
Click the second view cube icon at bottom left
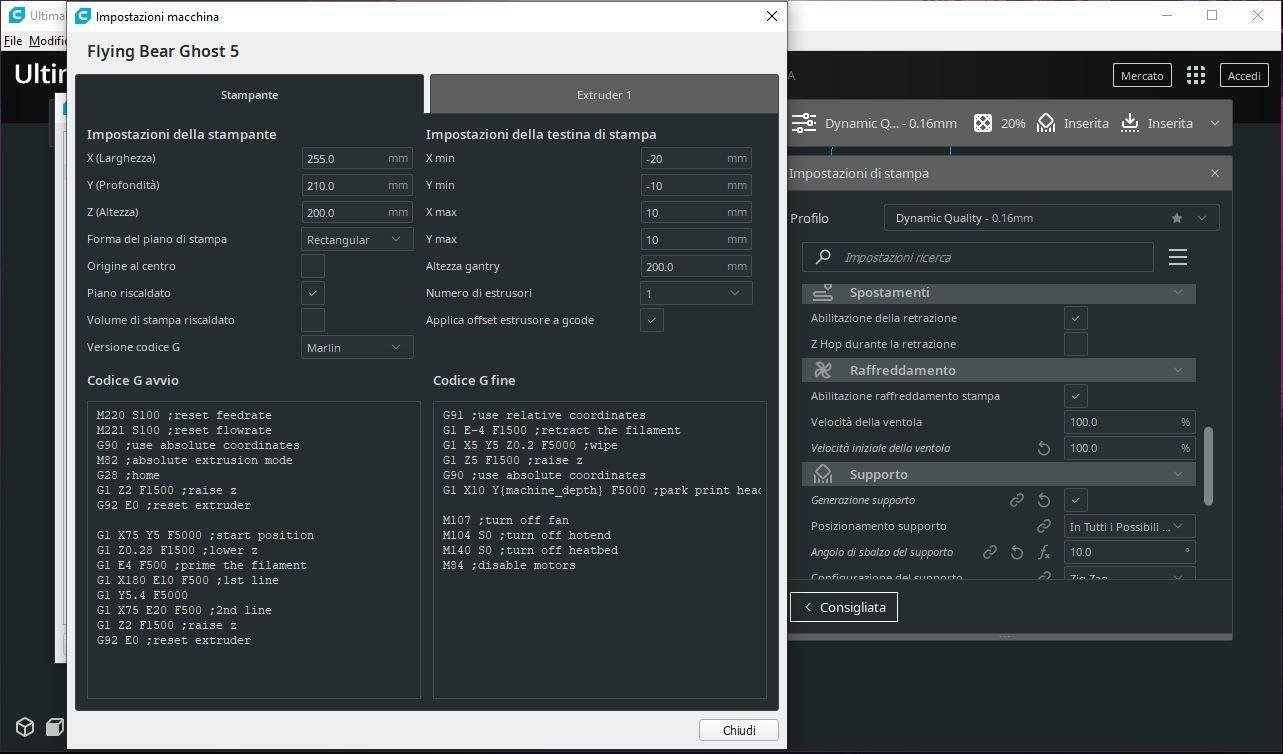(x=55, y=727)
